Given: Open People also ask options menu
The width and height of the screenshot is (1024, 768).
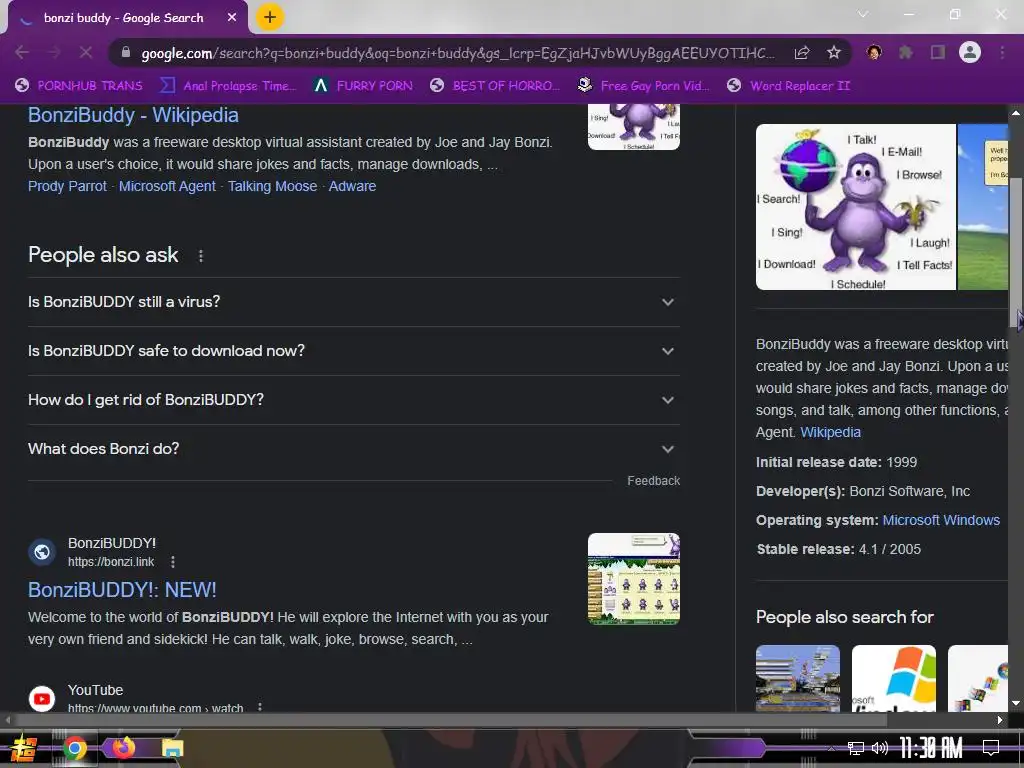Looking at the screenshot, I should (x=201, y=256).
